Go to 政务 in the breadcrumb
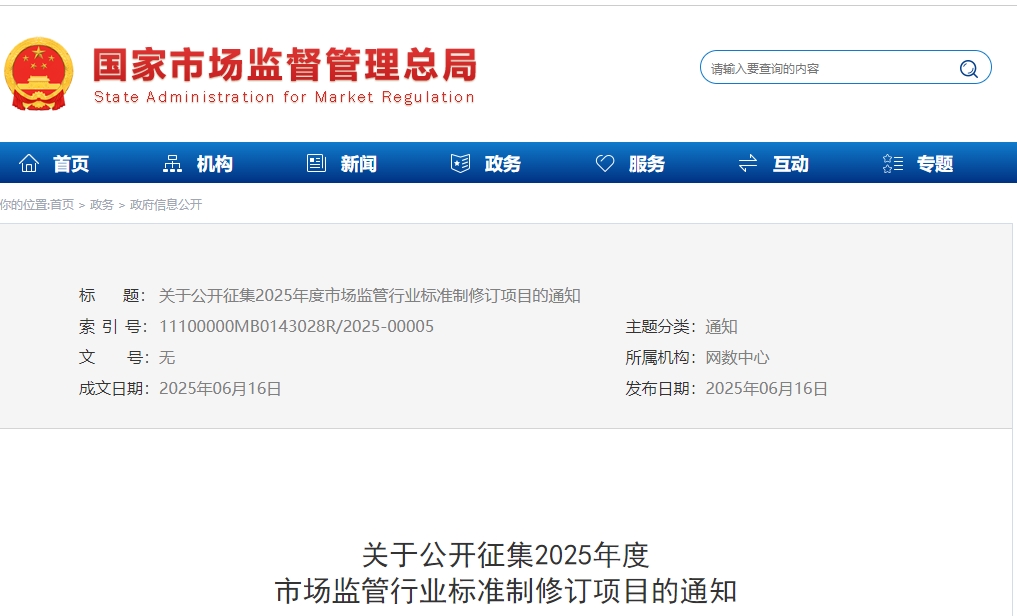Image resolution: width=1017 pixels, height=616 pixels. pyautogui.click(x=102, y=205)
